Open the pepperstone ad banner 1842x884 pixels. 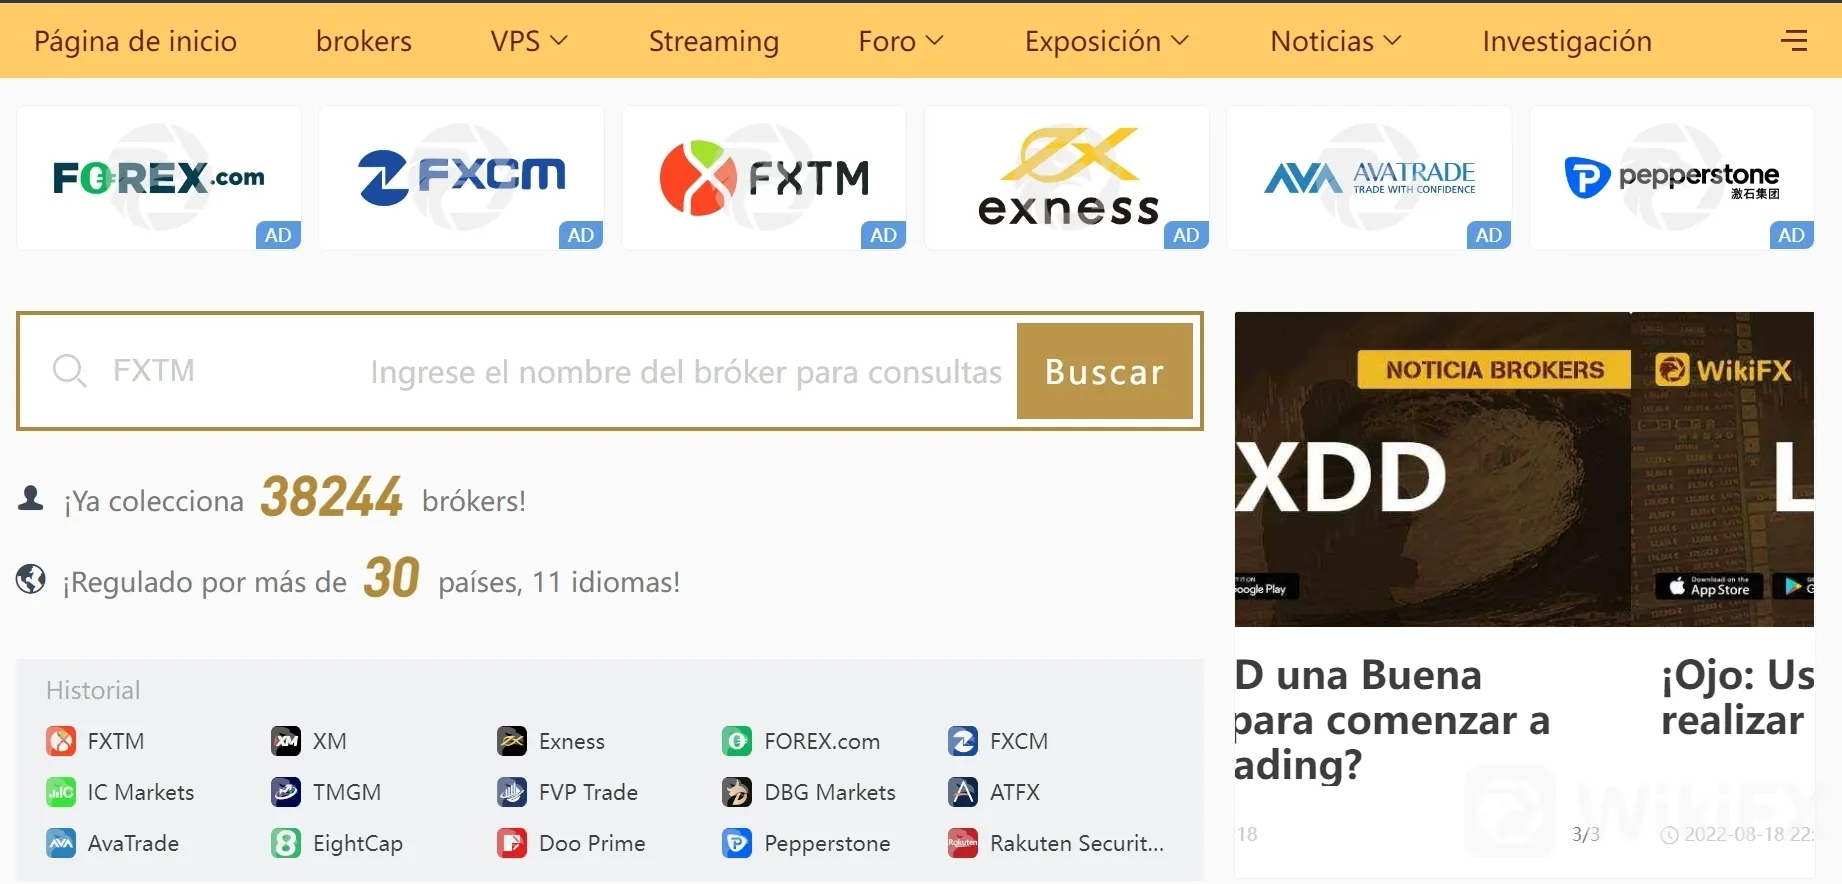click(1672, 178)
